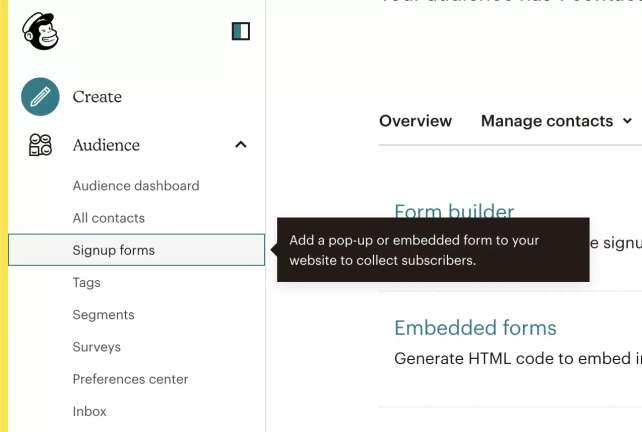Open Preferences center
Image resolution: width=642 pixels, height=432 pixels.
coord(130,379)
